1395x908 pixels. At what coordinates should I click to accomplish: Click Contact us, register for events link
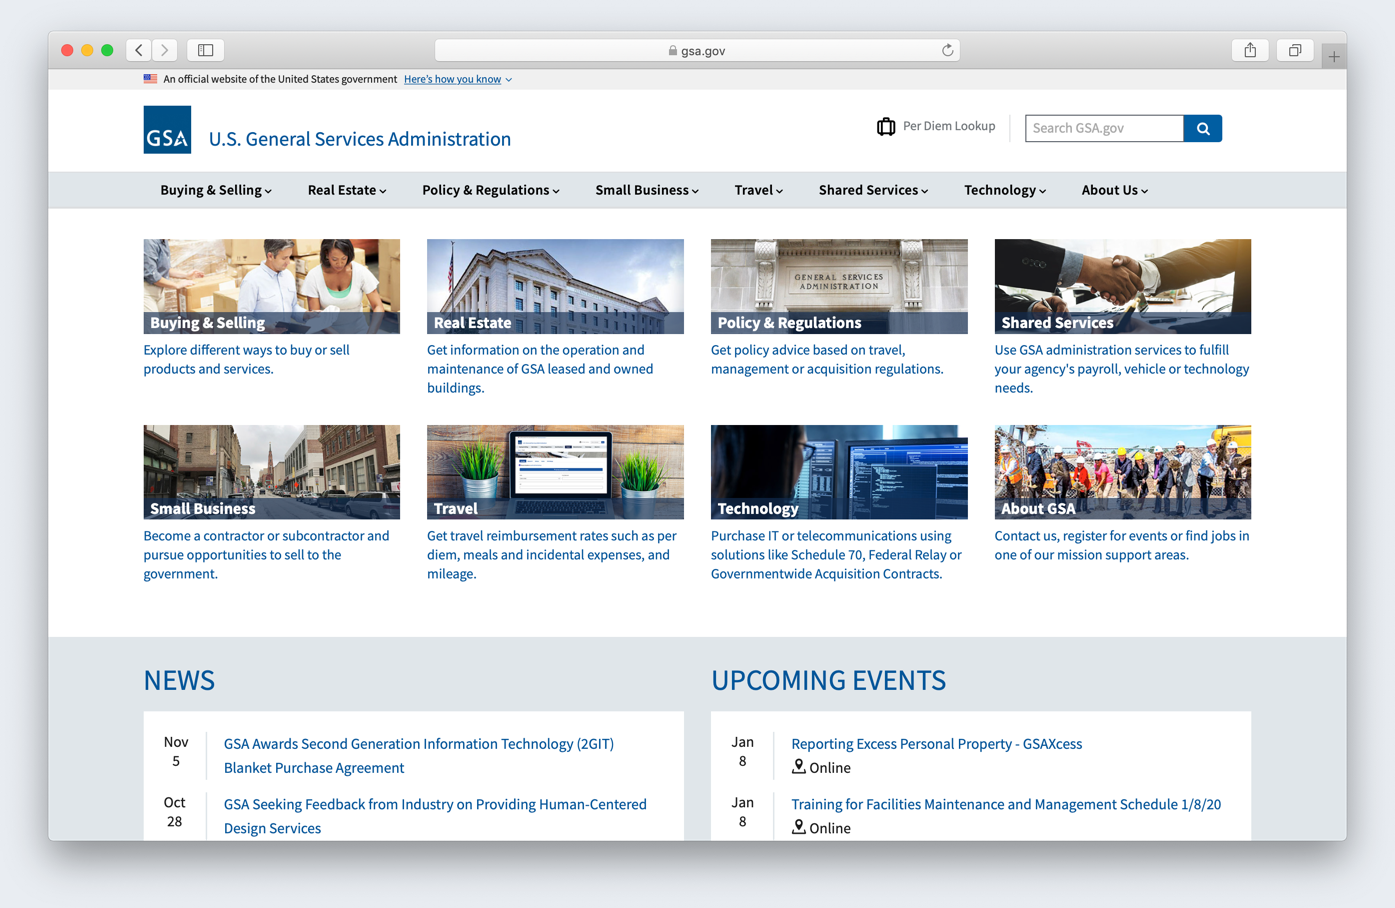click(1121, 545)
